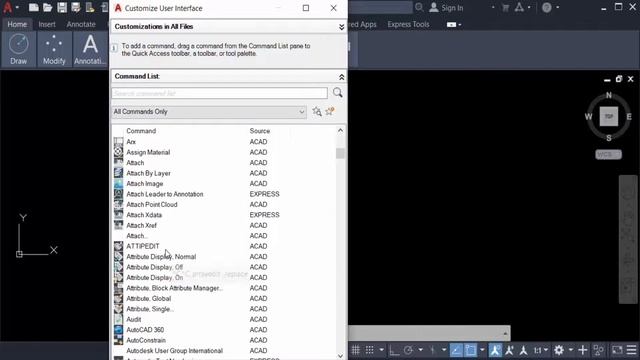Screen dimensions: 640x360
Task: Click the Attach Image command icon
Action: 118,184
